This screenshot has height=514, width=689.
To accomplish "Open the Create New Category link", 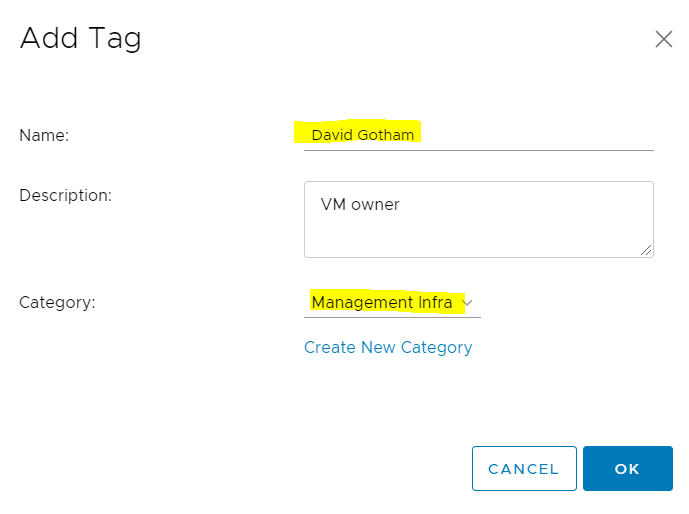I will 388,347.
